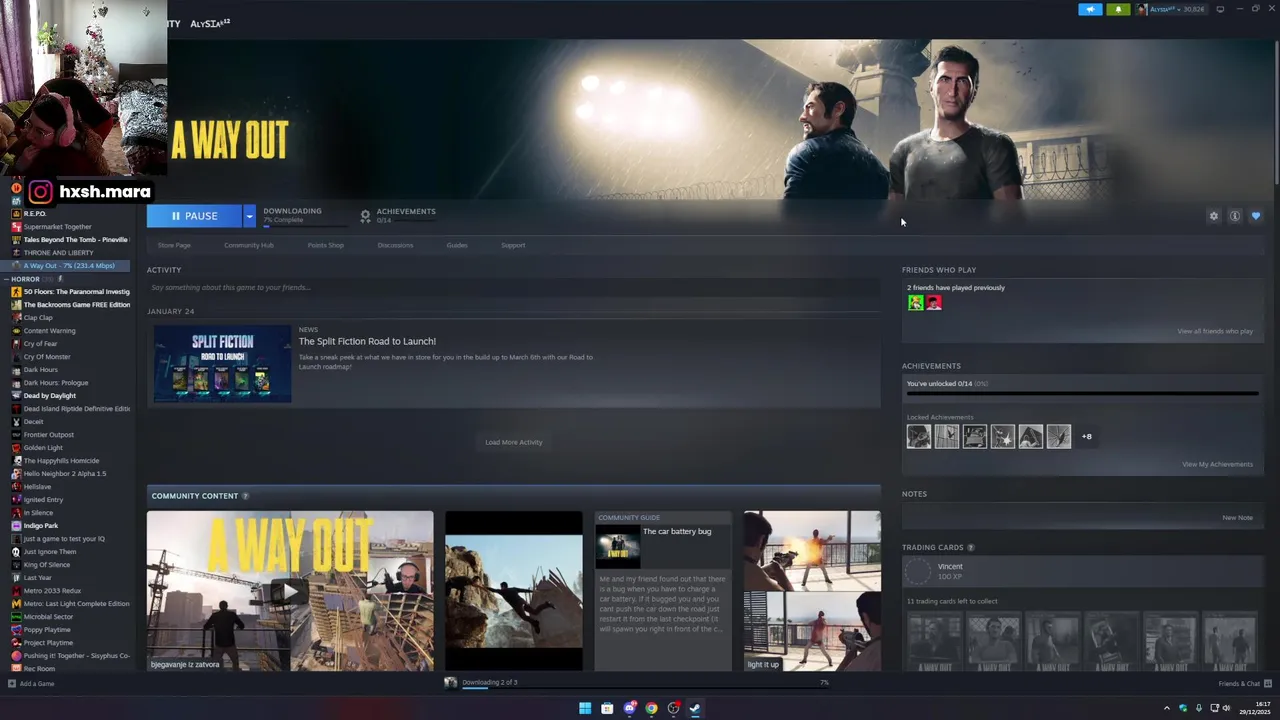The height and width of the screenshot is (720, 1280).
Task: Select the fourth locked achievement icon
Action: point(1003,436)
